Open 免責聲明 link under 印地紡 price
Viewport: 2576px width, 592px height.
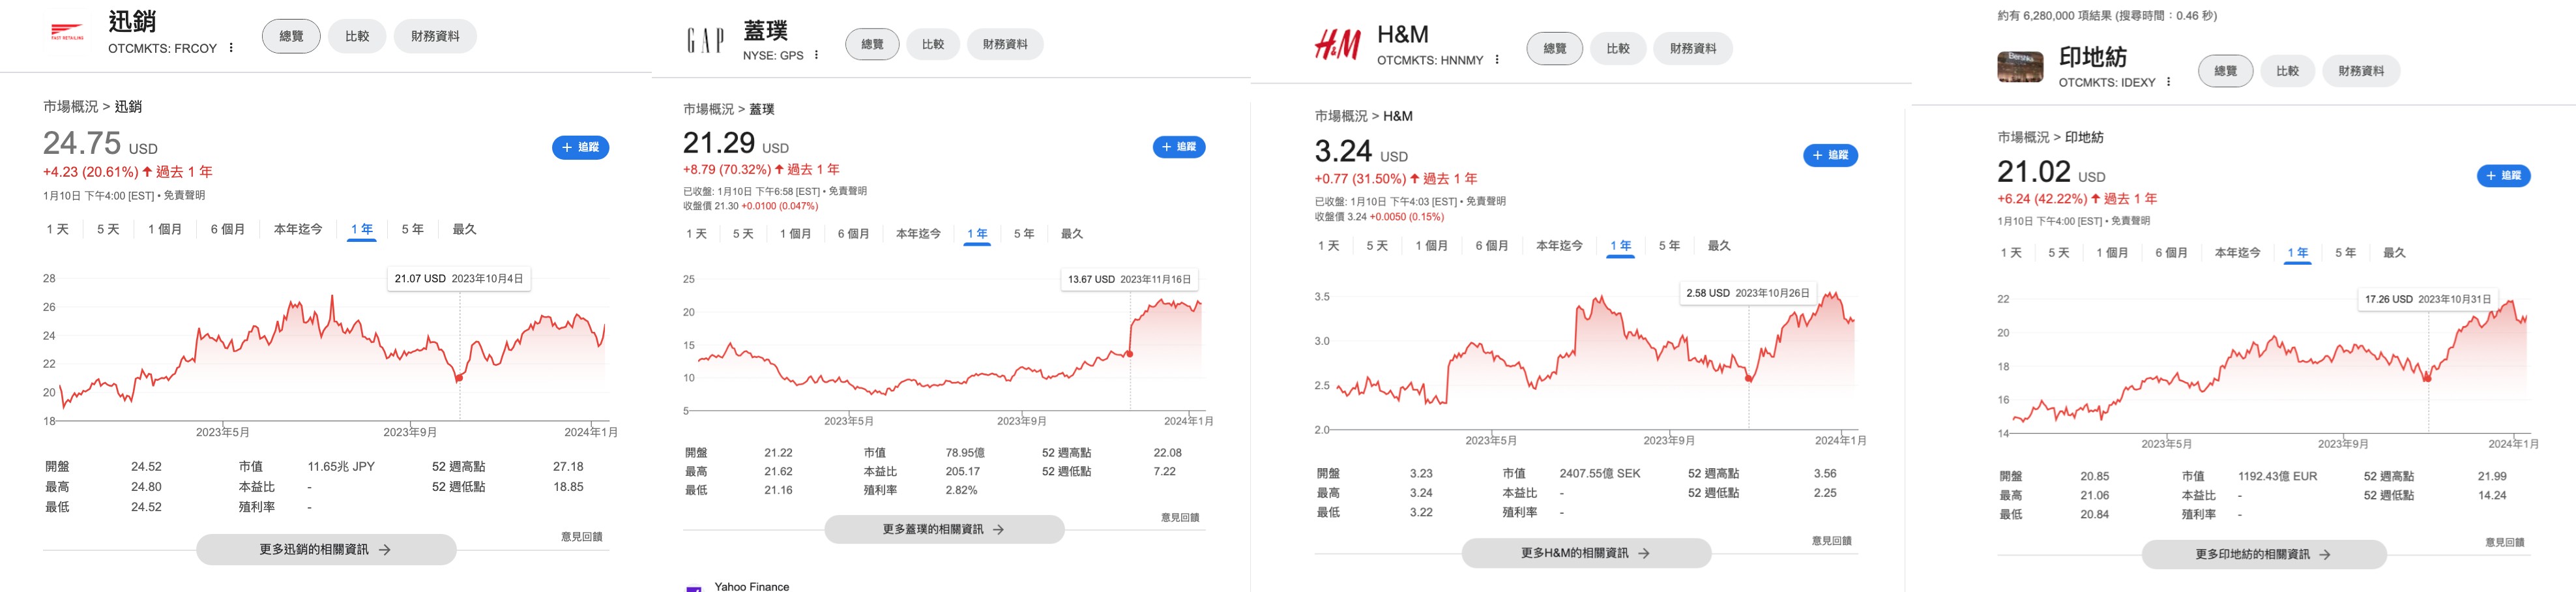pyautogui.click(x=2129, y=221)
